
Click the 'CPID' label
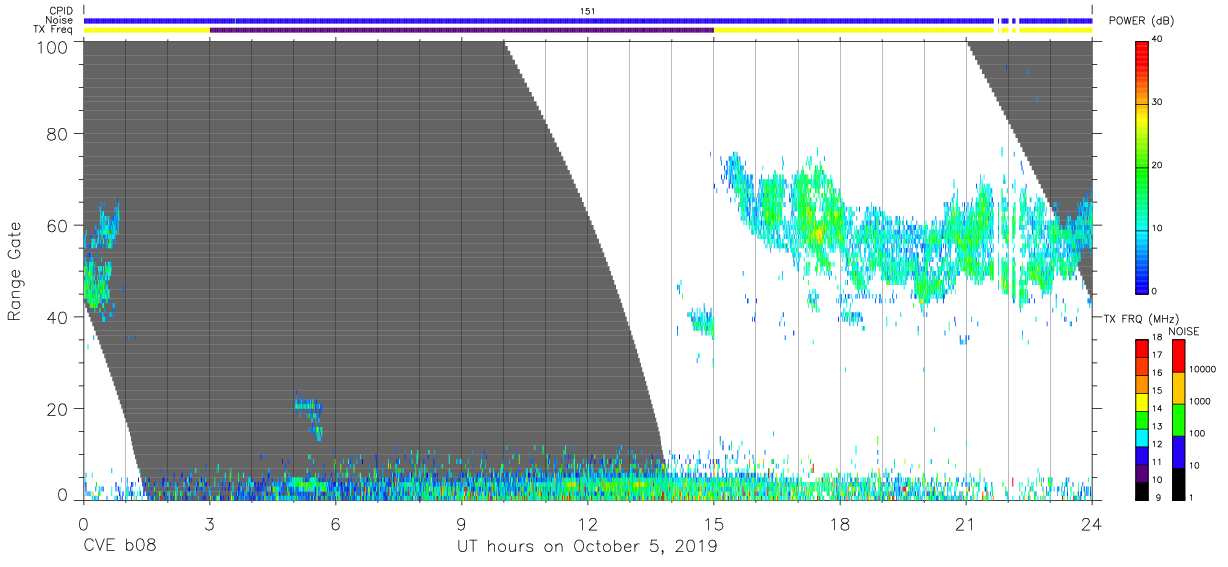(x=61, y=11)
